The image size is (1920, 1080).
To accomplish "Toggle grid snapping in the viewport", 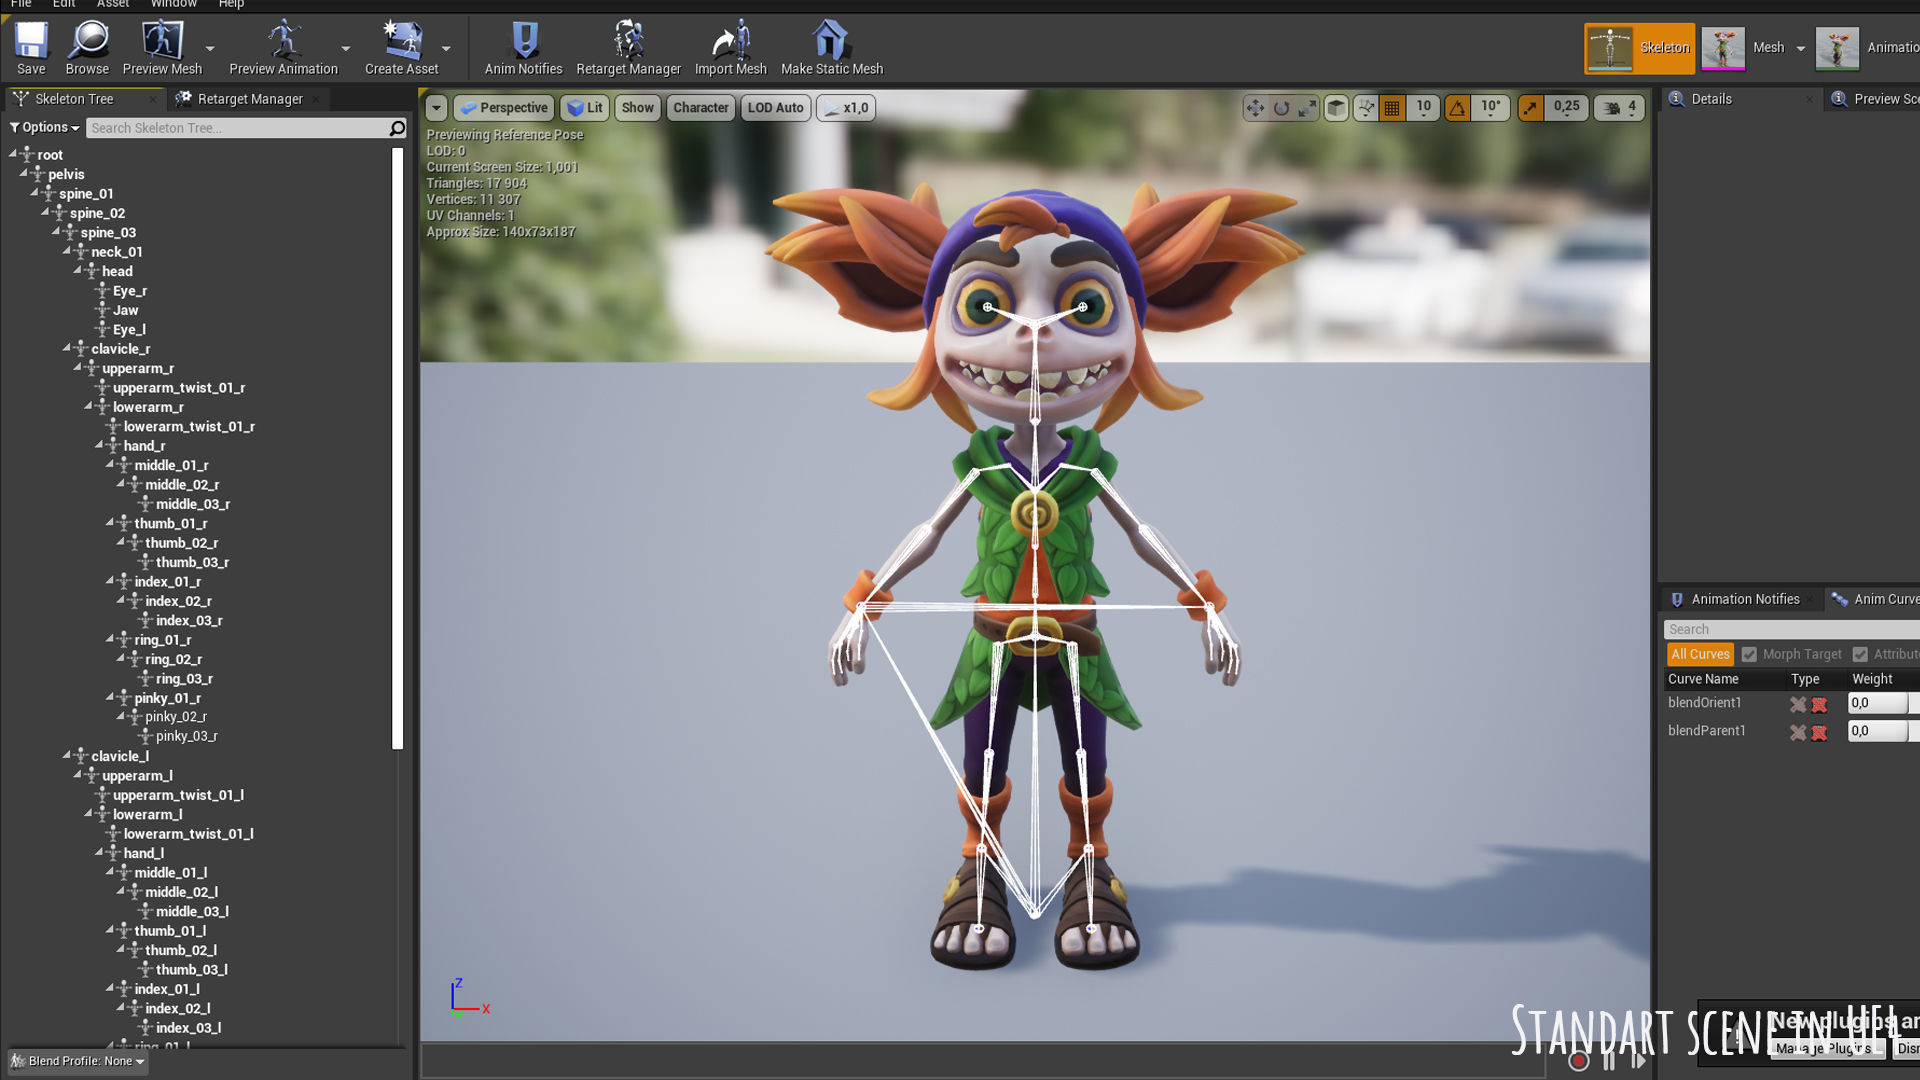I will point(1392,108).
